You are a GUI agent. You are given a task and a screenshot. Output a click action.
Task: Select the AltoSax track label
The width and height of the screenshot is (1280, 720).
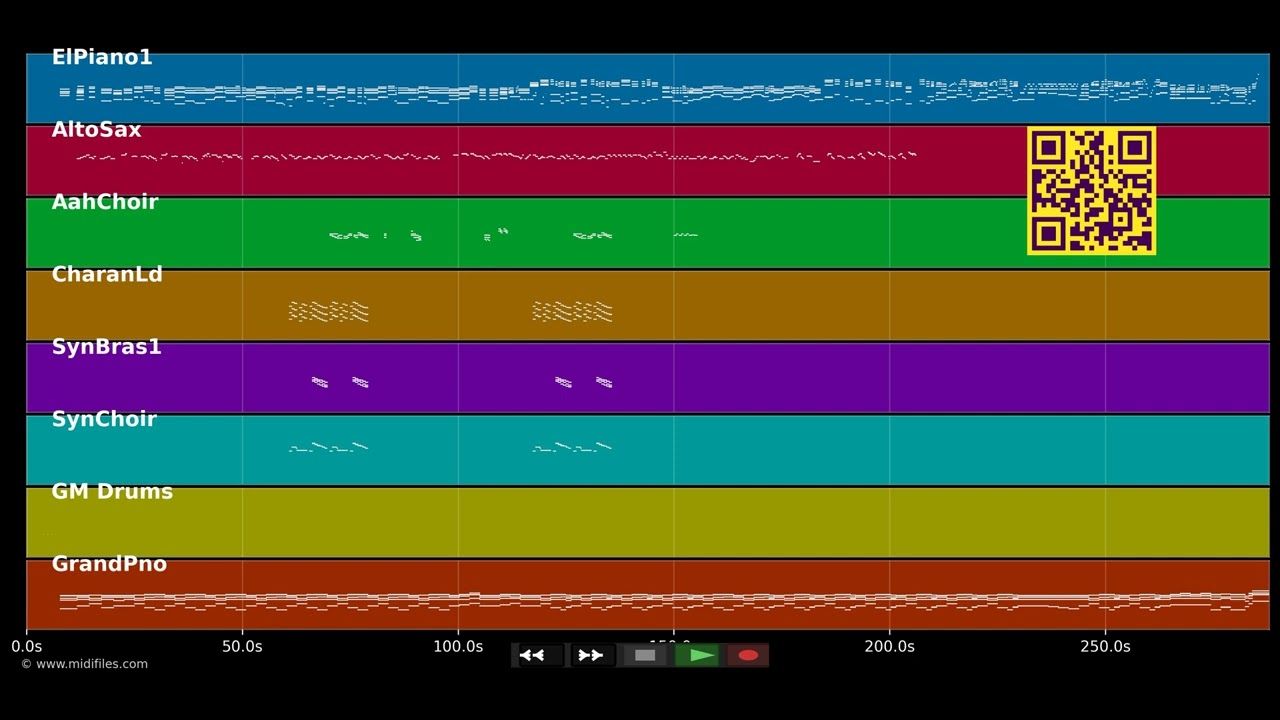click(96, 130)
